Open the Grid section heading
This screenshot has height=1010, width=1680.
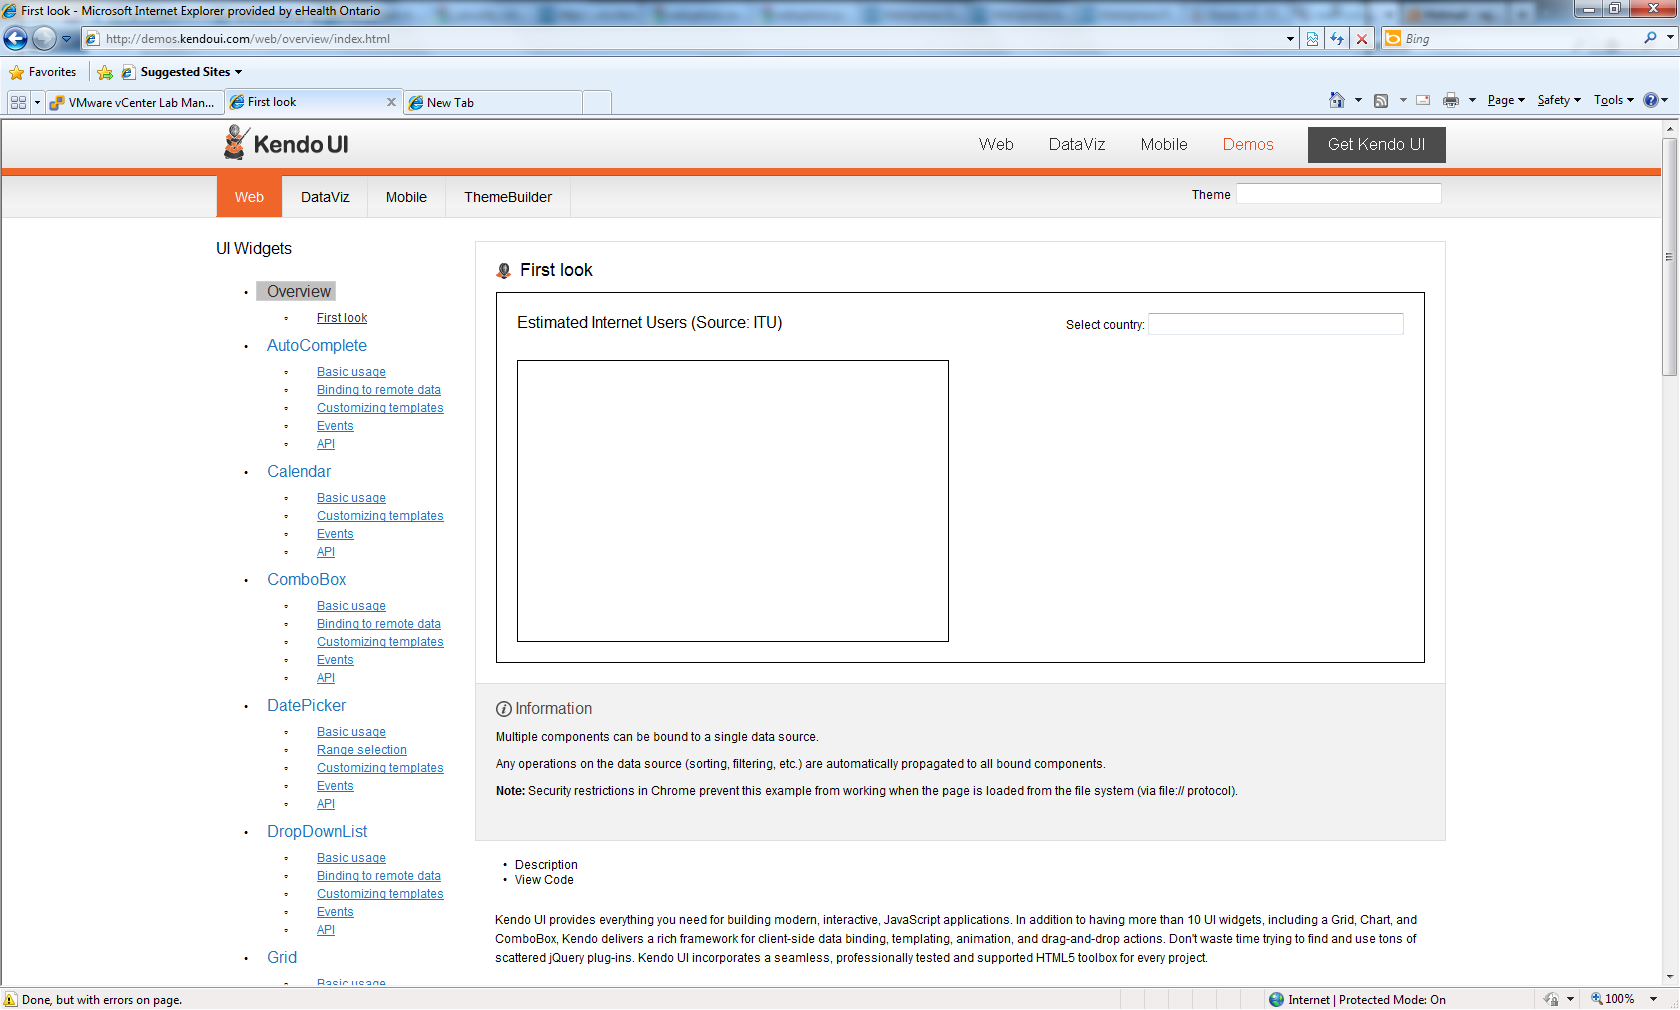282,957
